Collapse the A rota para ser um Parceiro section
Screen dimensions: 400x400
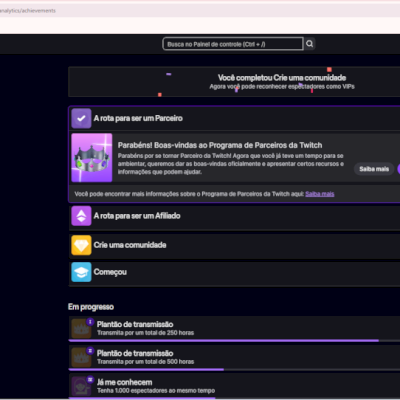tap(235, 118)
